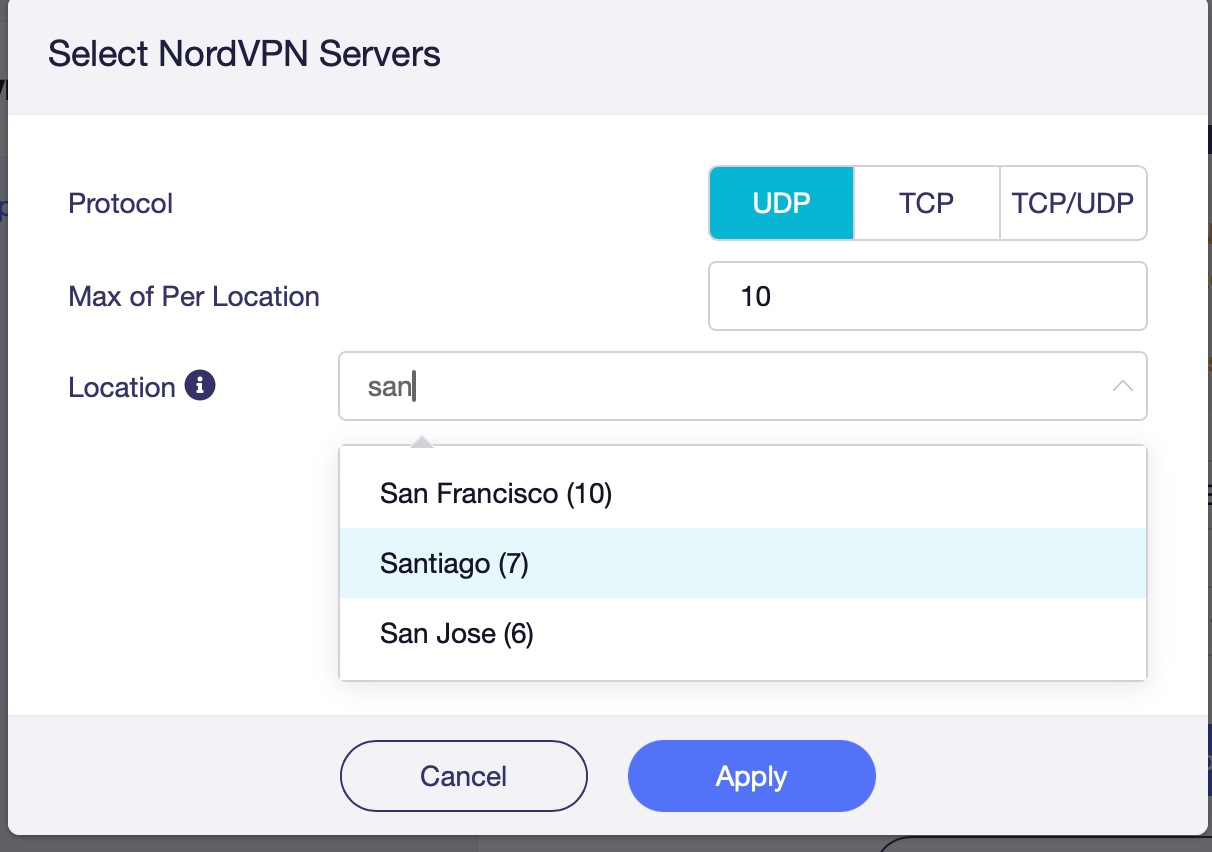Click the Max of Per Location field
The height and width of the screenshot is (852, 1212).
tap(927, 296)
